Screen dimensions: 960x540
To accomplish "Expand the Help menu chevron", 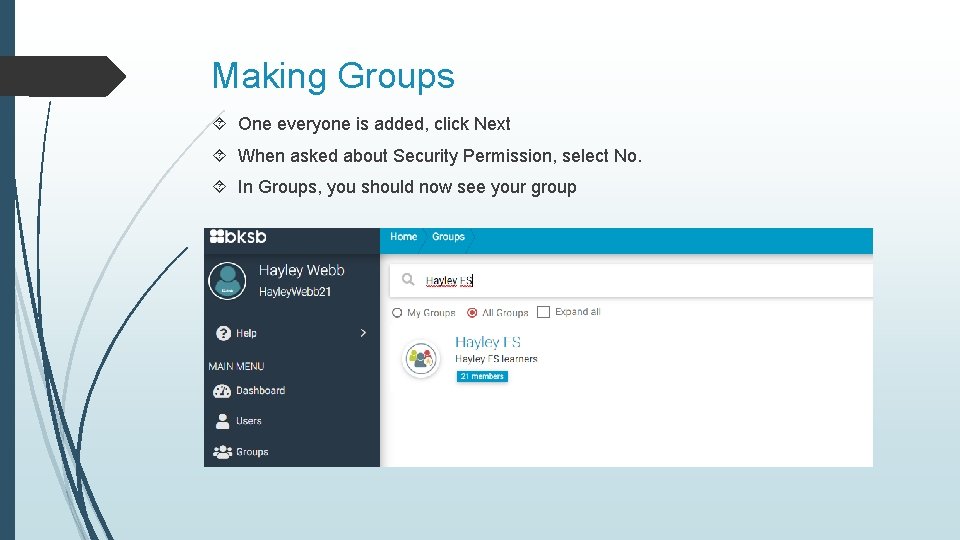I will (363, 332).
